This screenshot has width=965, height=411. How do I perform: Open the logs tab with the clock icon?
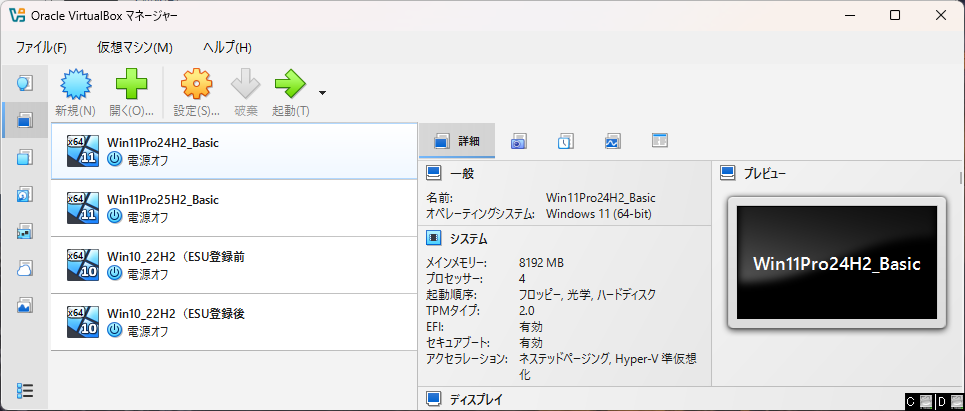coord(566,142)
